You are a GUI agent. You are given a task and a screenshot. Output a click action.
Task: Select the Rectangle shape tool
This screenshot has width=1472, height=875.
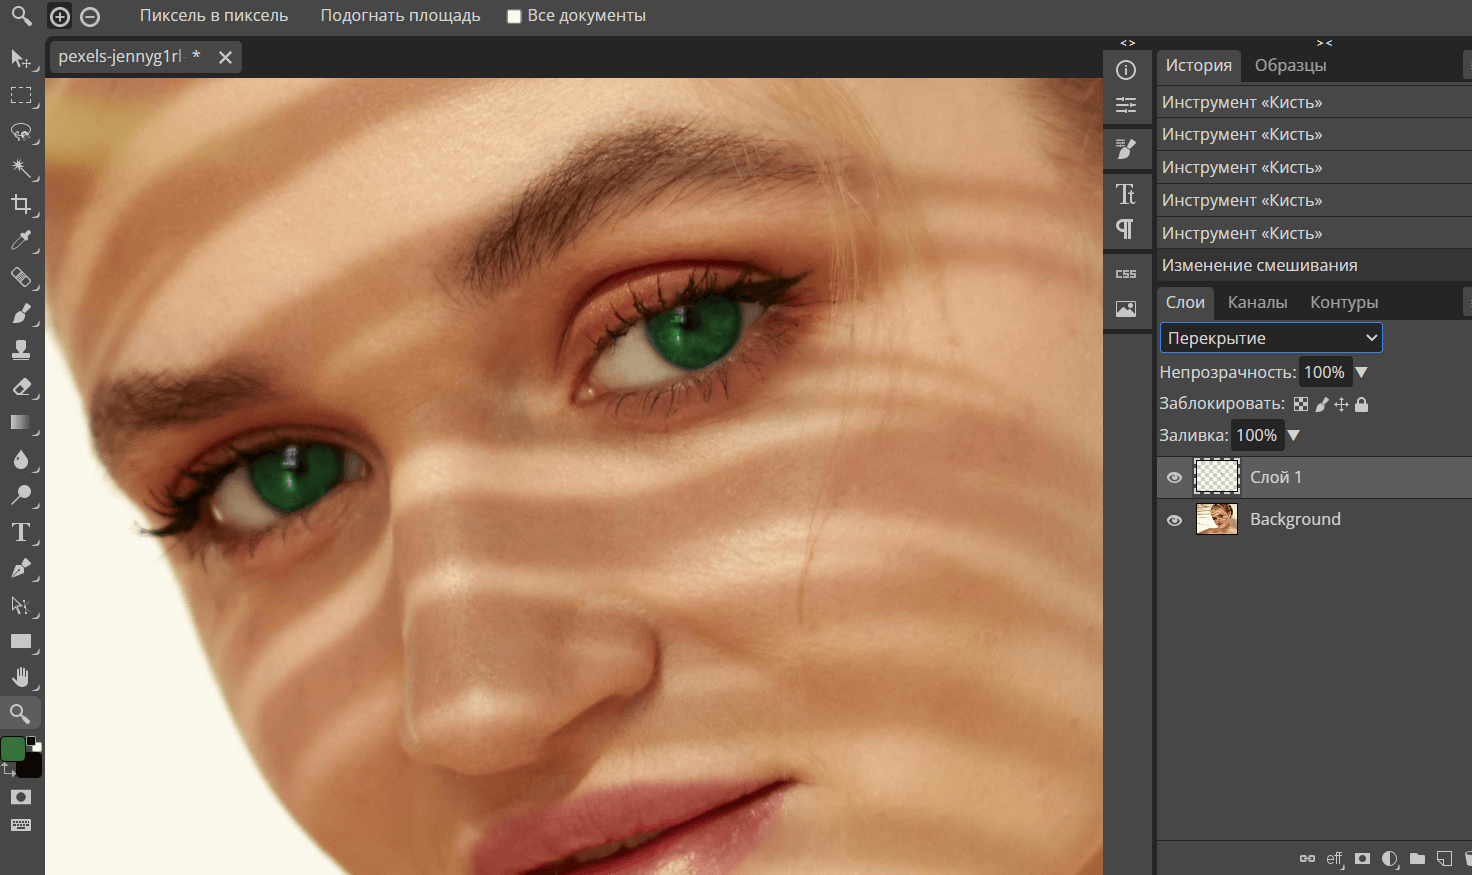pyautogui.click(x=21, y=641)
